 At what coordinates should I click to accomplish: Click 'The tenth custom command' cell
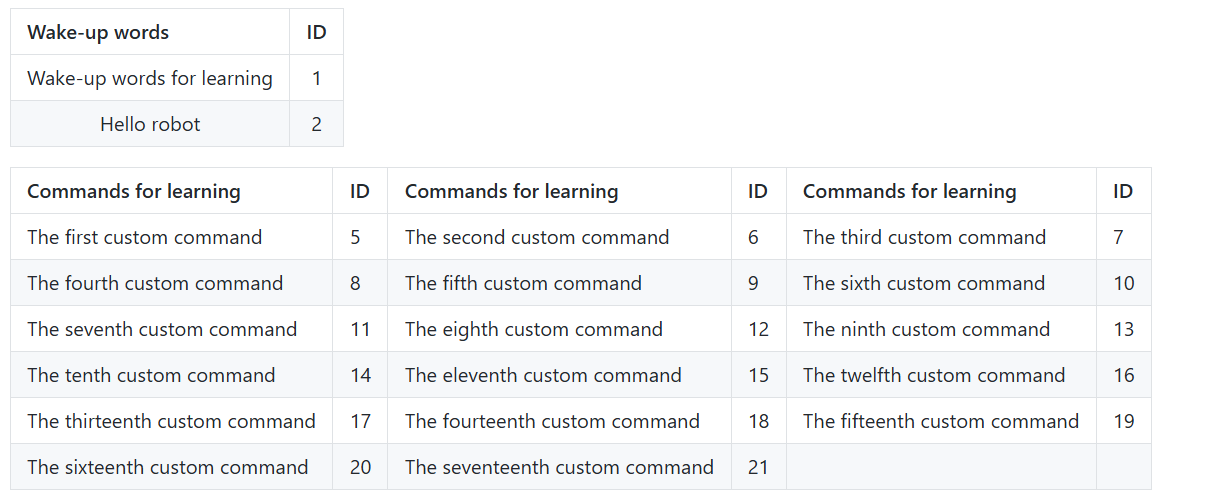172,375
